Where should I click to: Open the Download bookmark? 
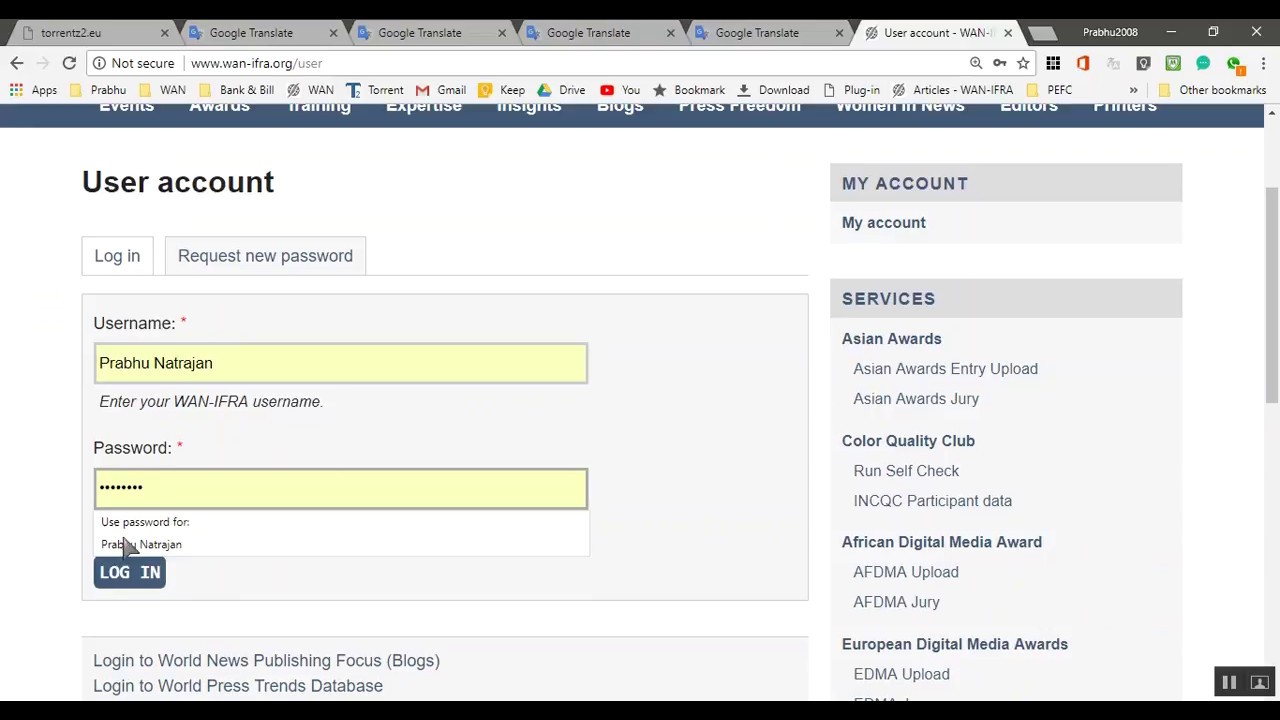(773, 90)
